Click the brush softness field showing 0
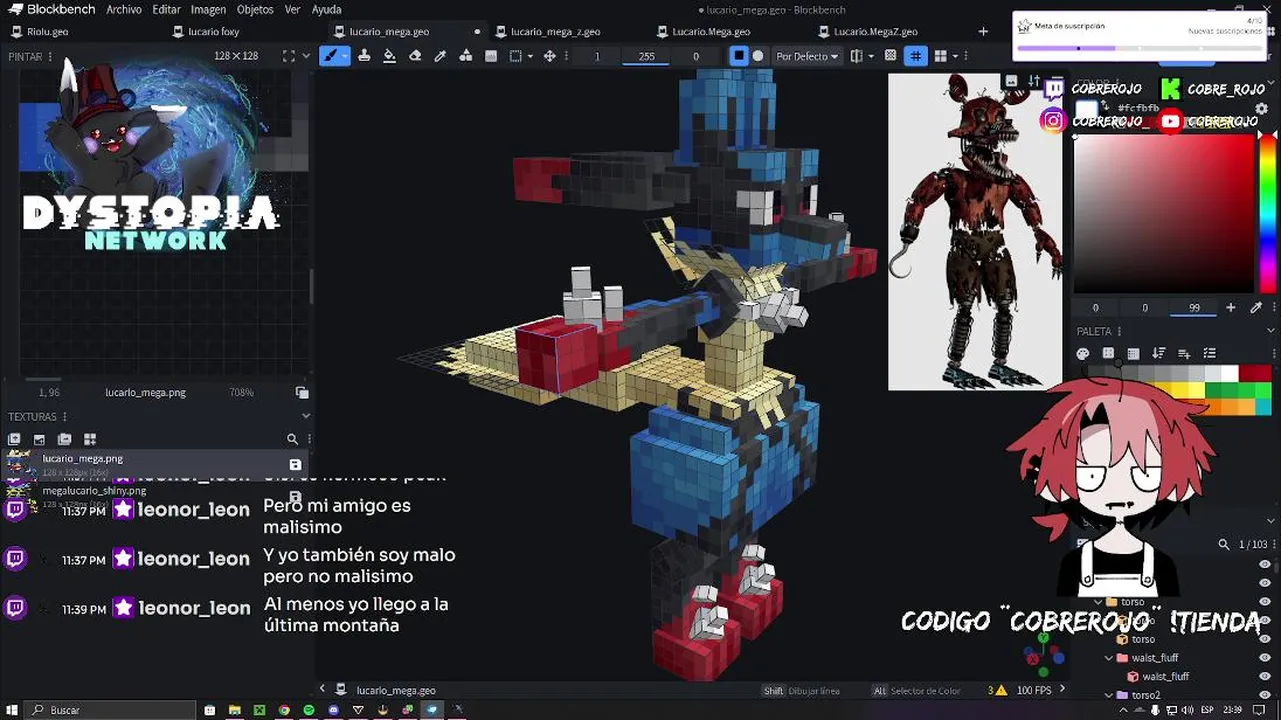The height and width of the screenshot is (720, 1281). coord(696,56)
